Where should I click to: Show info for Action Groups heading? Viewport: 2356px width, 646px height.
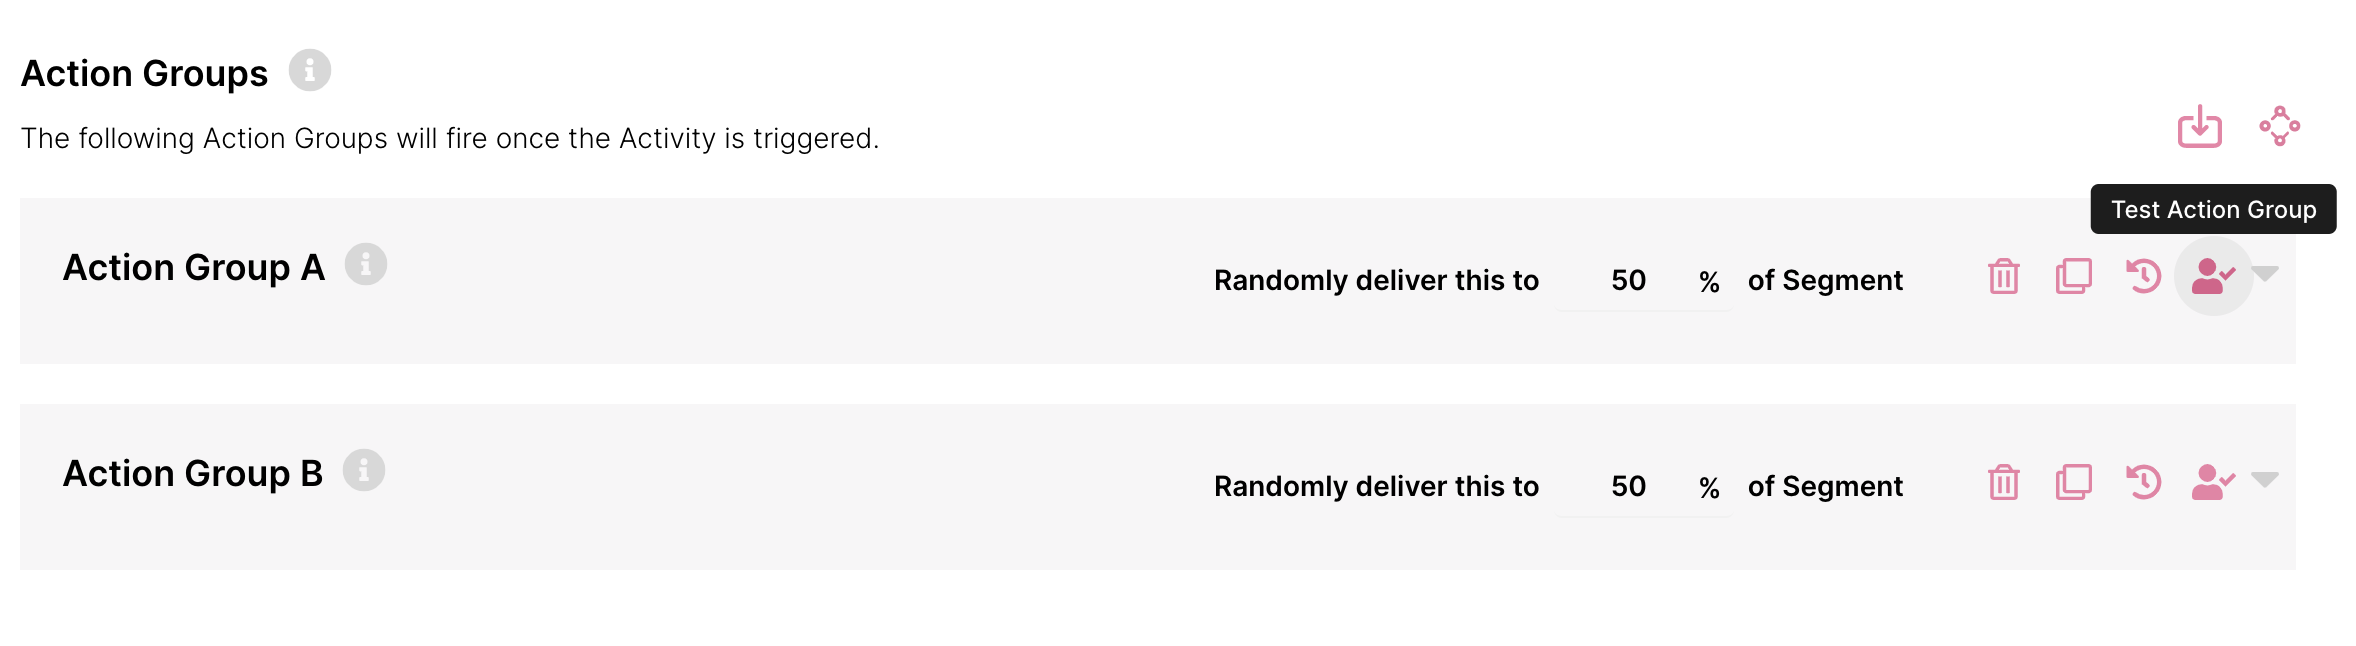pos(310,70)
